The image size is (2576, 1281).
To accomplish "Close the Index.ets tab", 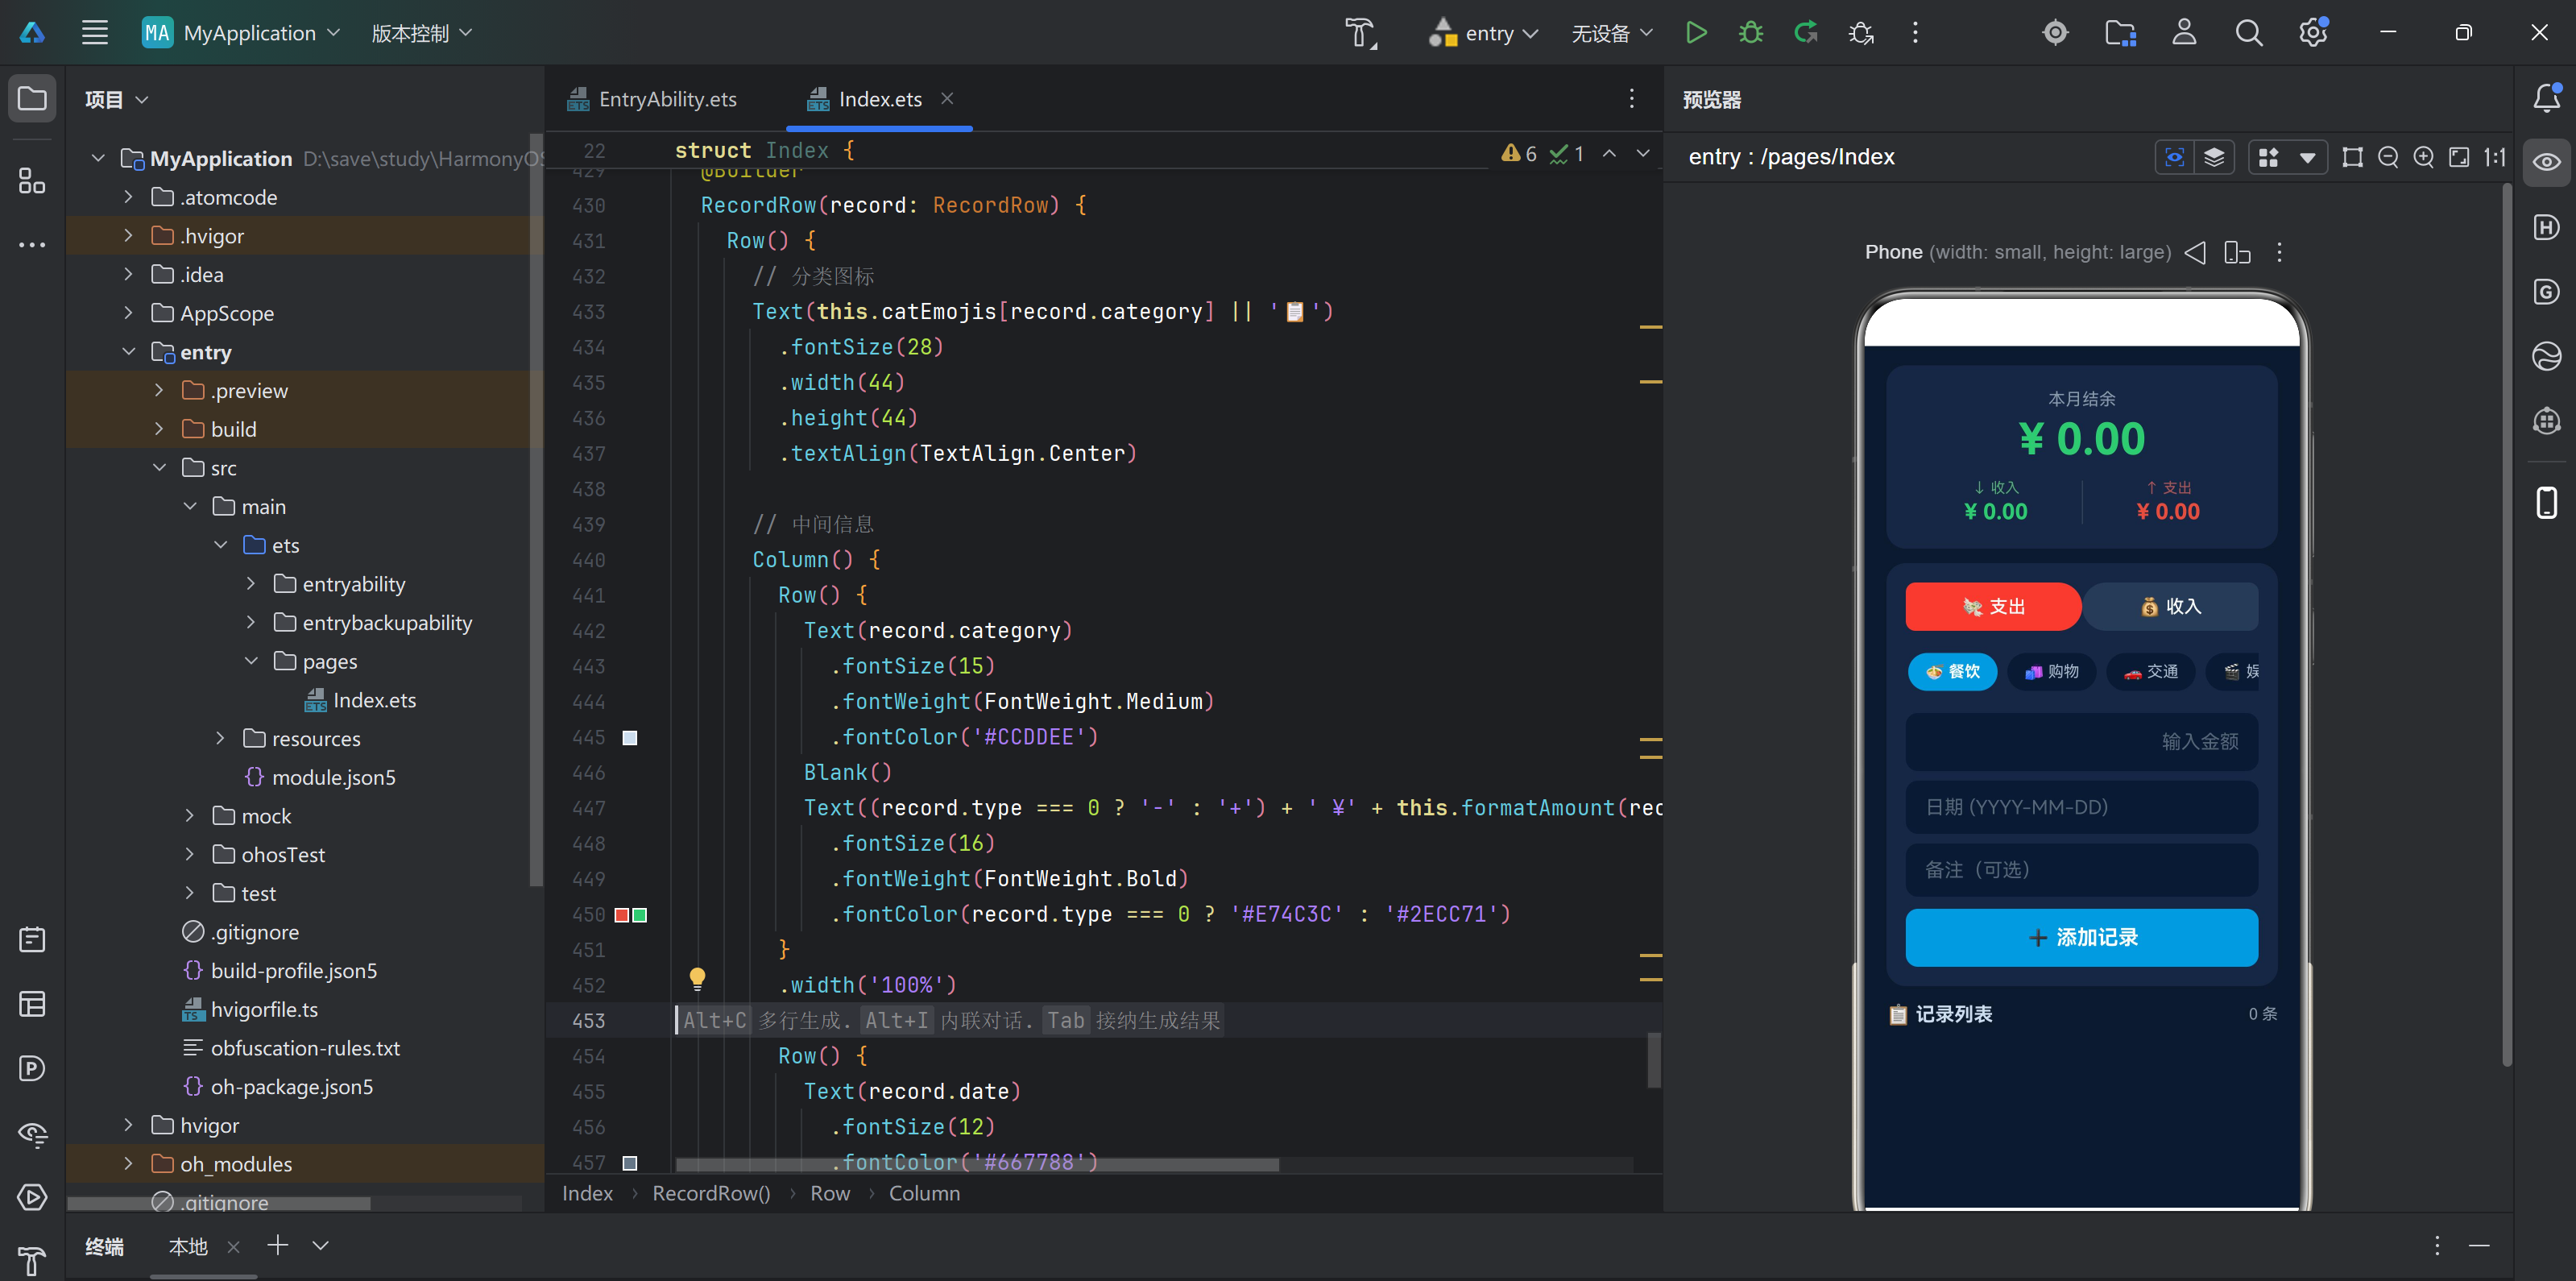I will click(947, 98).
